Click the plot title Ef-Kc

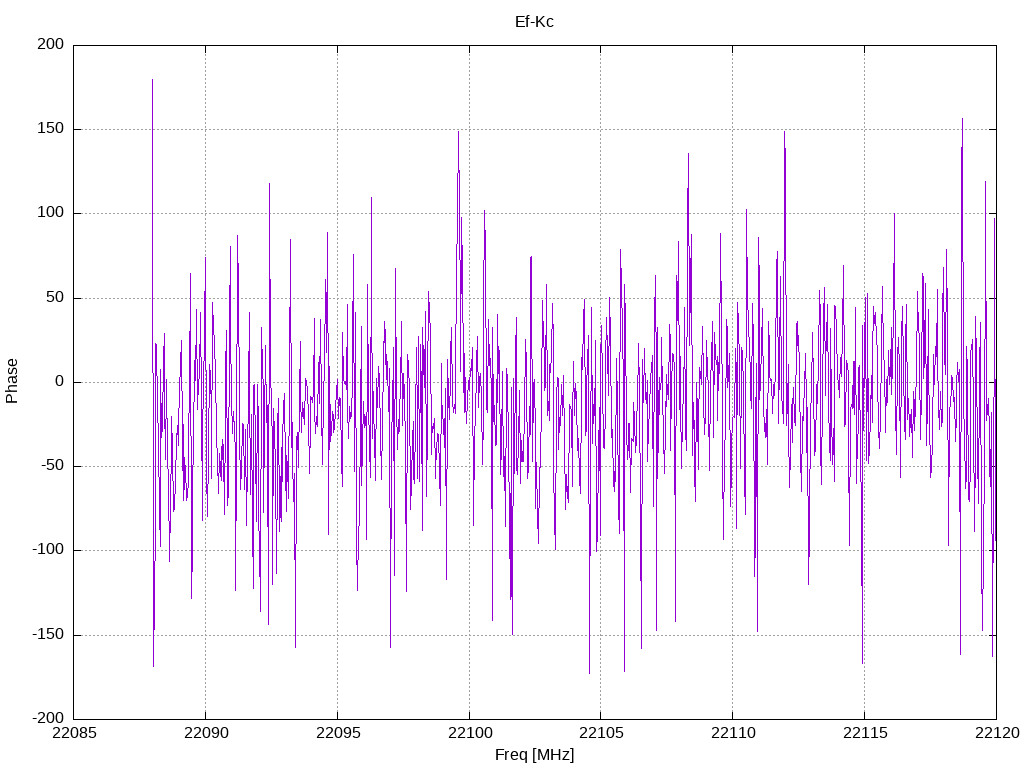coord(534,22)
